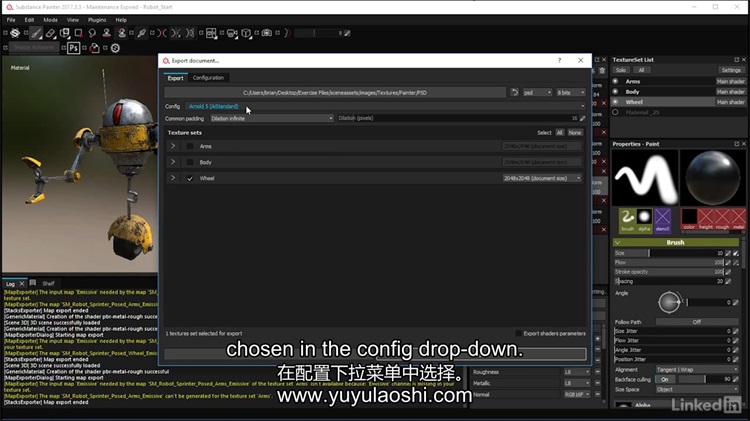Collapse the Brush section header
Viewport: 750px width, 421px height.
point(675,243)
